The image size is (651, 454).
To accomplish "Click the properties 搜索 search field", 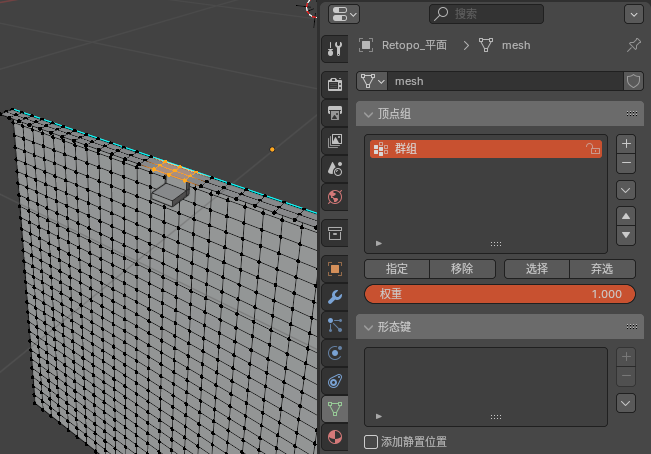I will [487, 14].
